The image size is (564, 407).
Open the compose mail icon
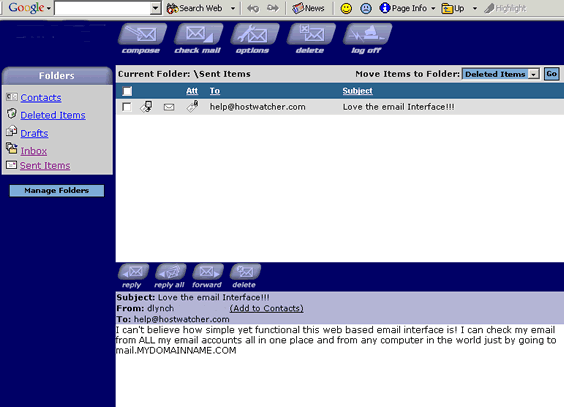tap(142, 34)
